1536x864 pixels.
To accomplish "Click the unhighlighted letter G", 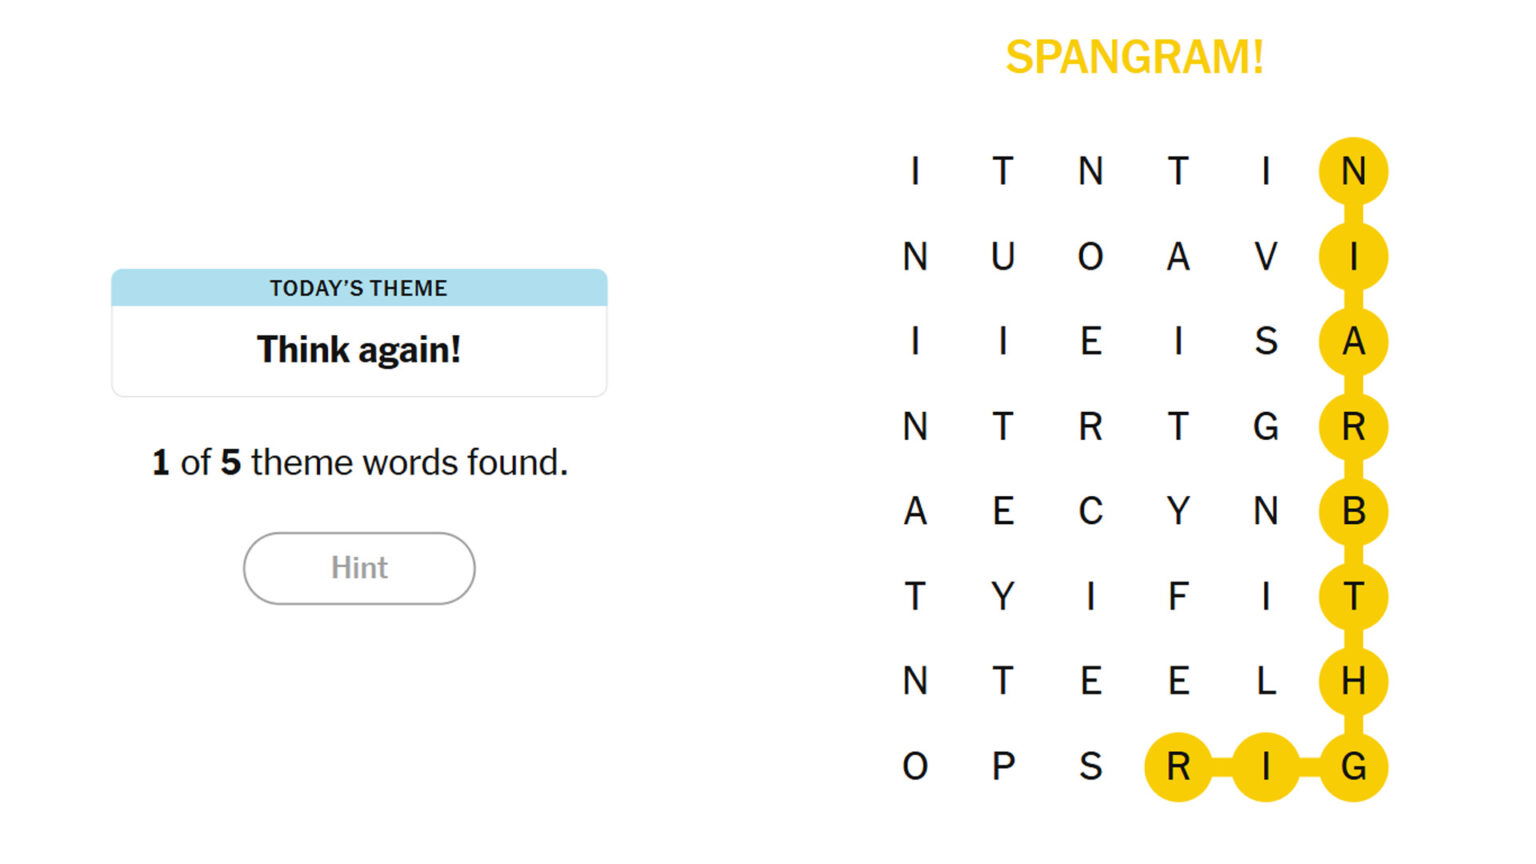I will tap(1266, 427).
